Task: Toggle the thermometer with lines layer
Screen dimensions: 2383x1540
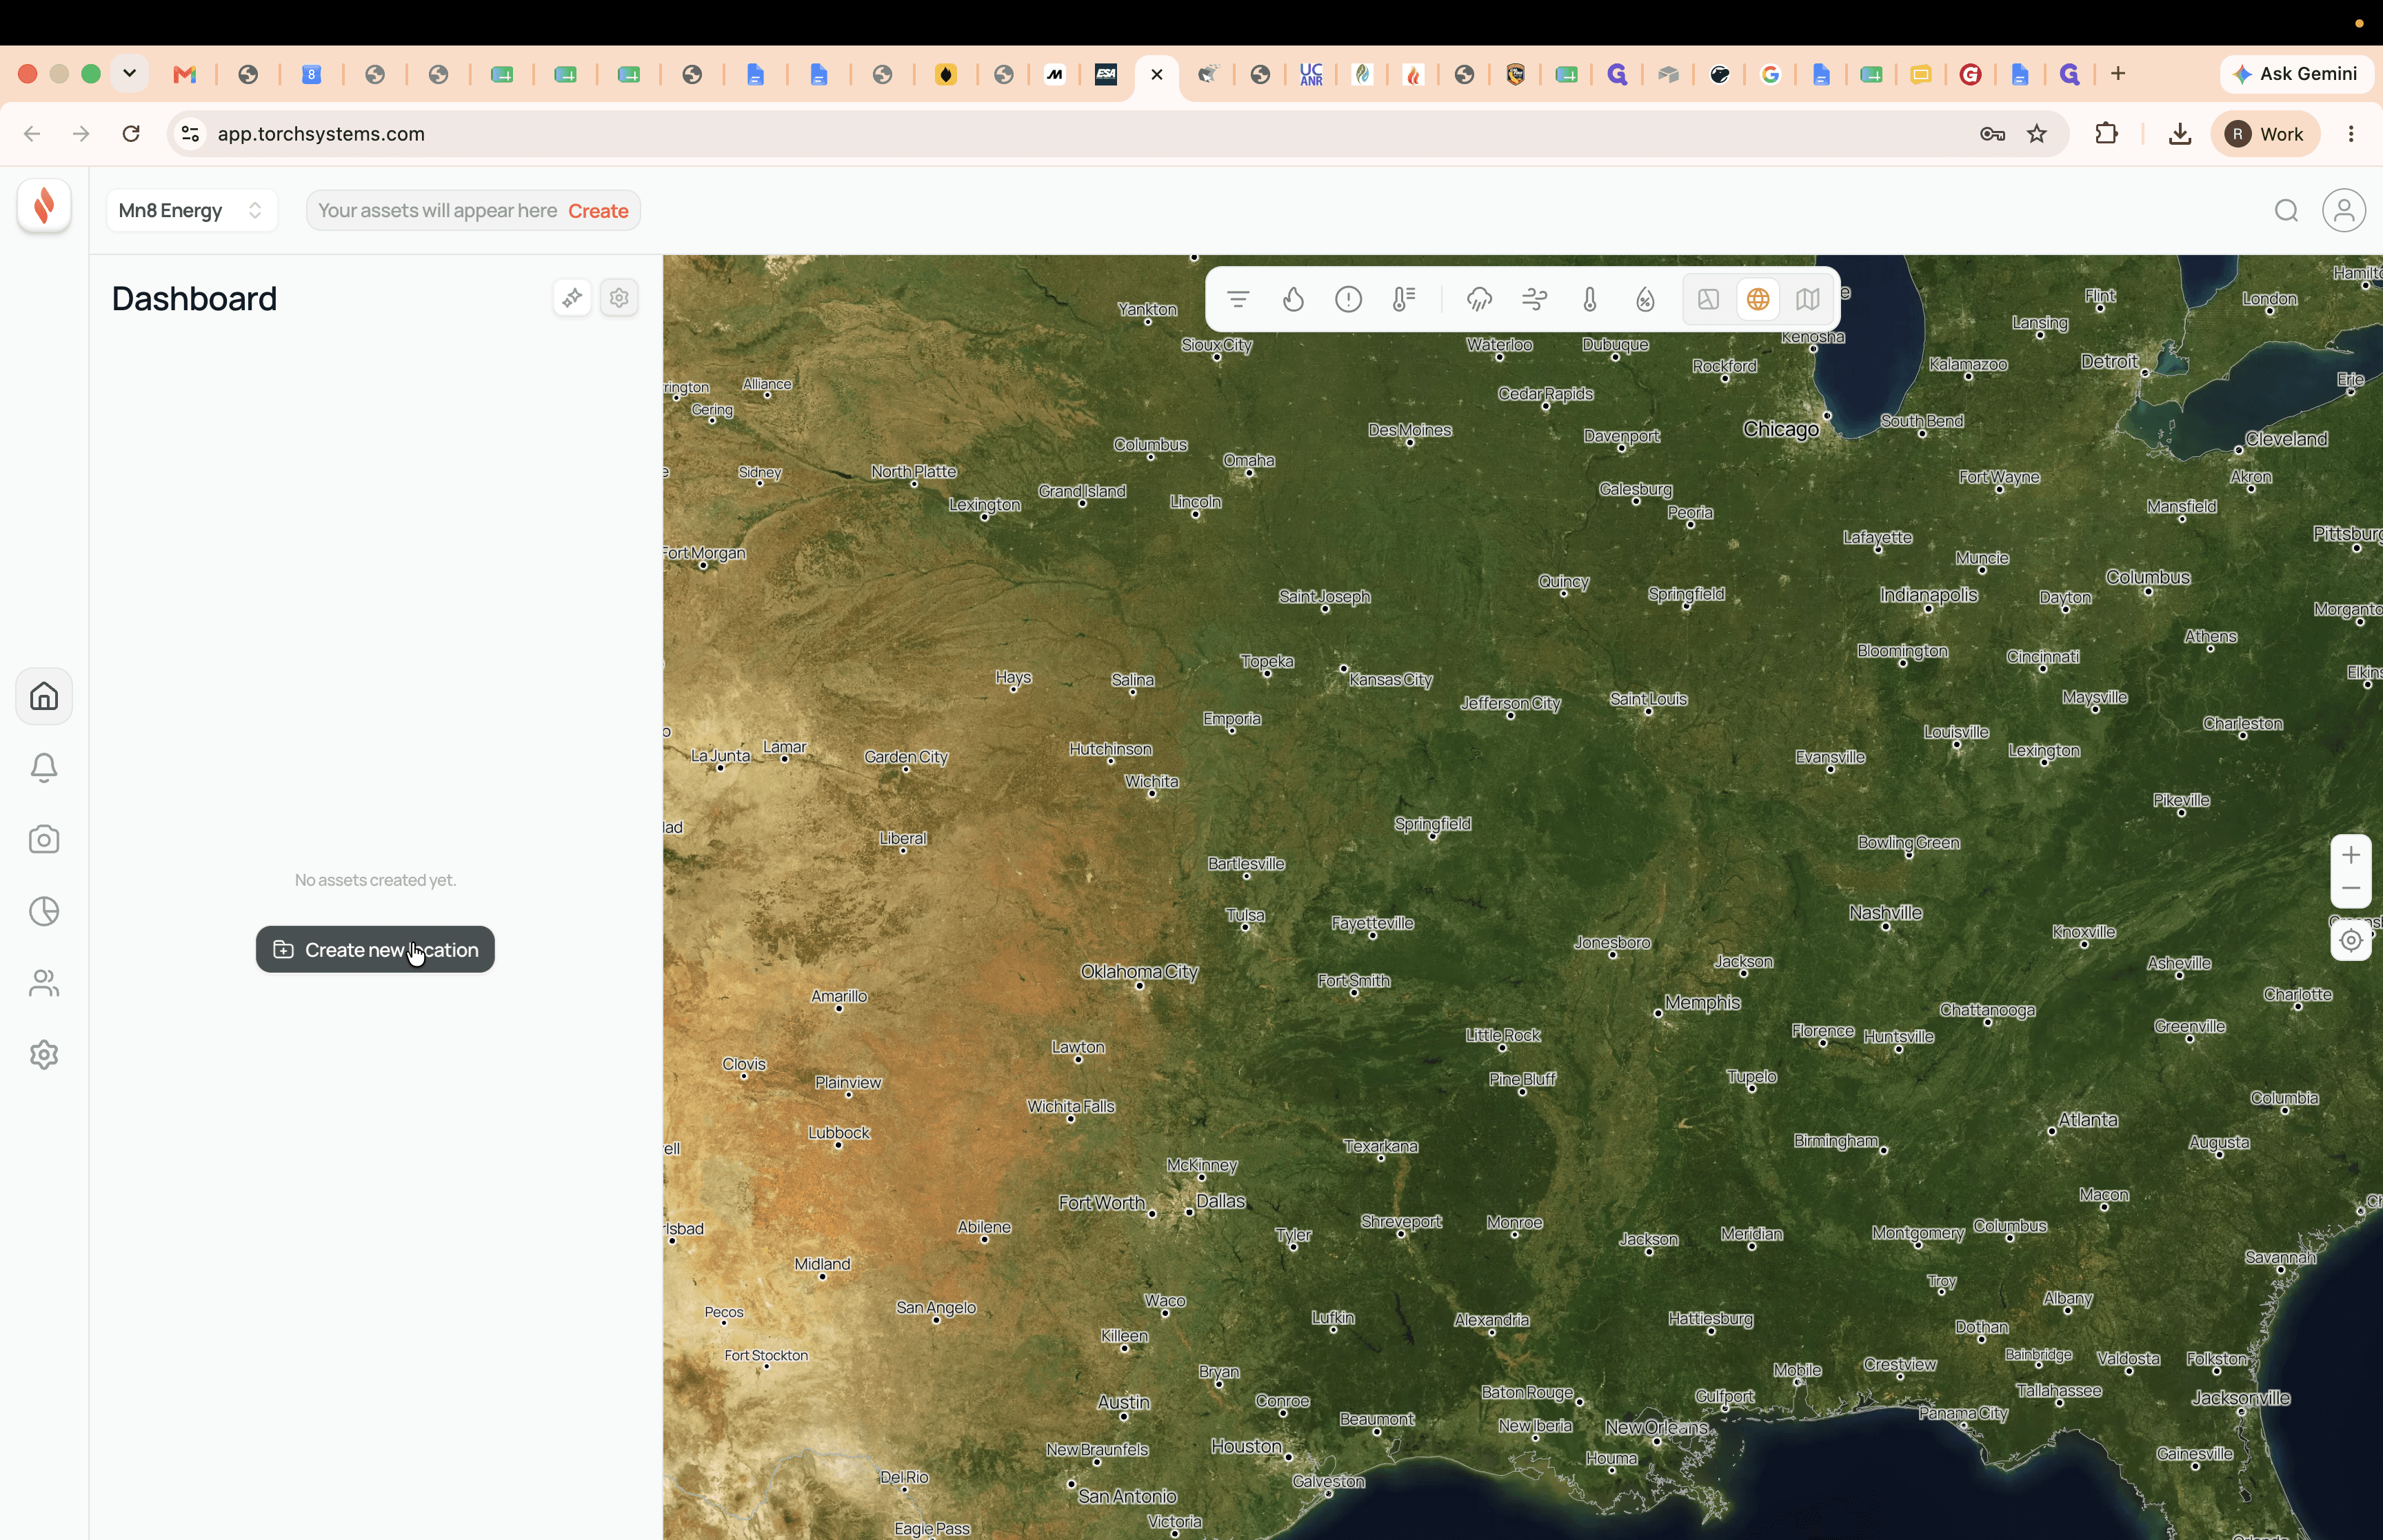Action: (1404, 299)
